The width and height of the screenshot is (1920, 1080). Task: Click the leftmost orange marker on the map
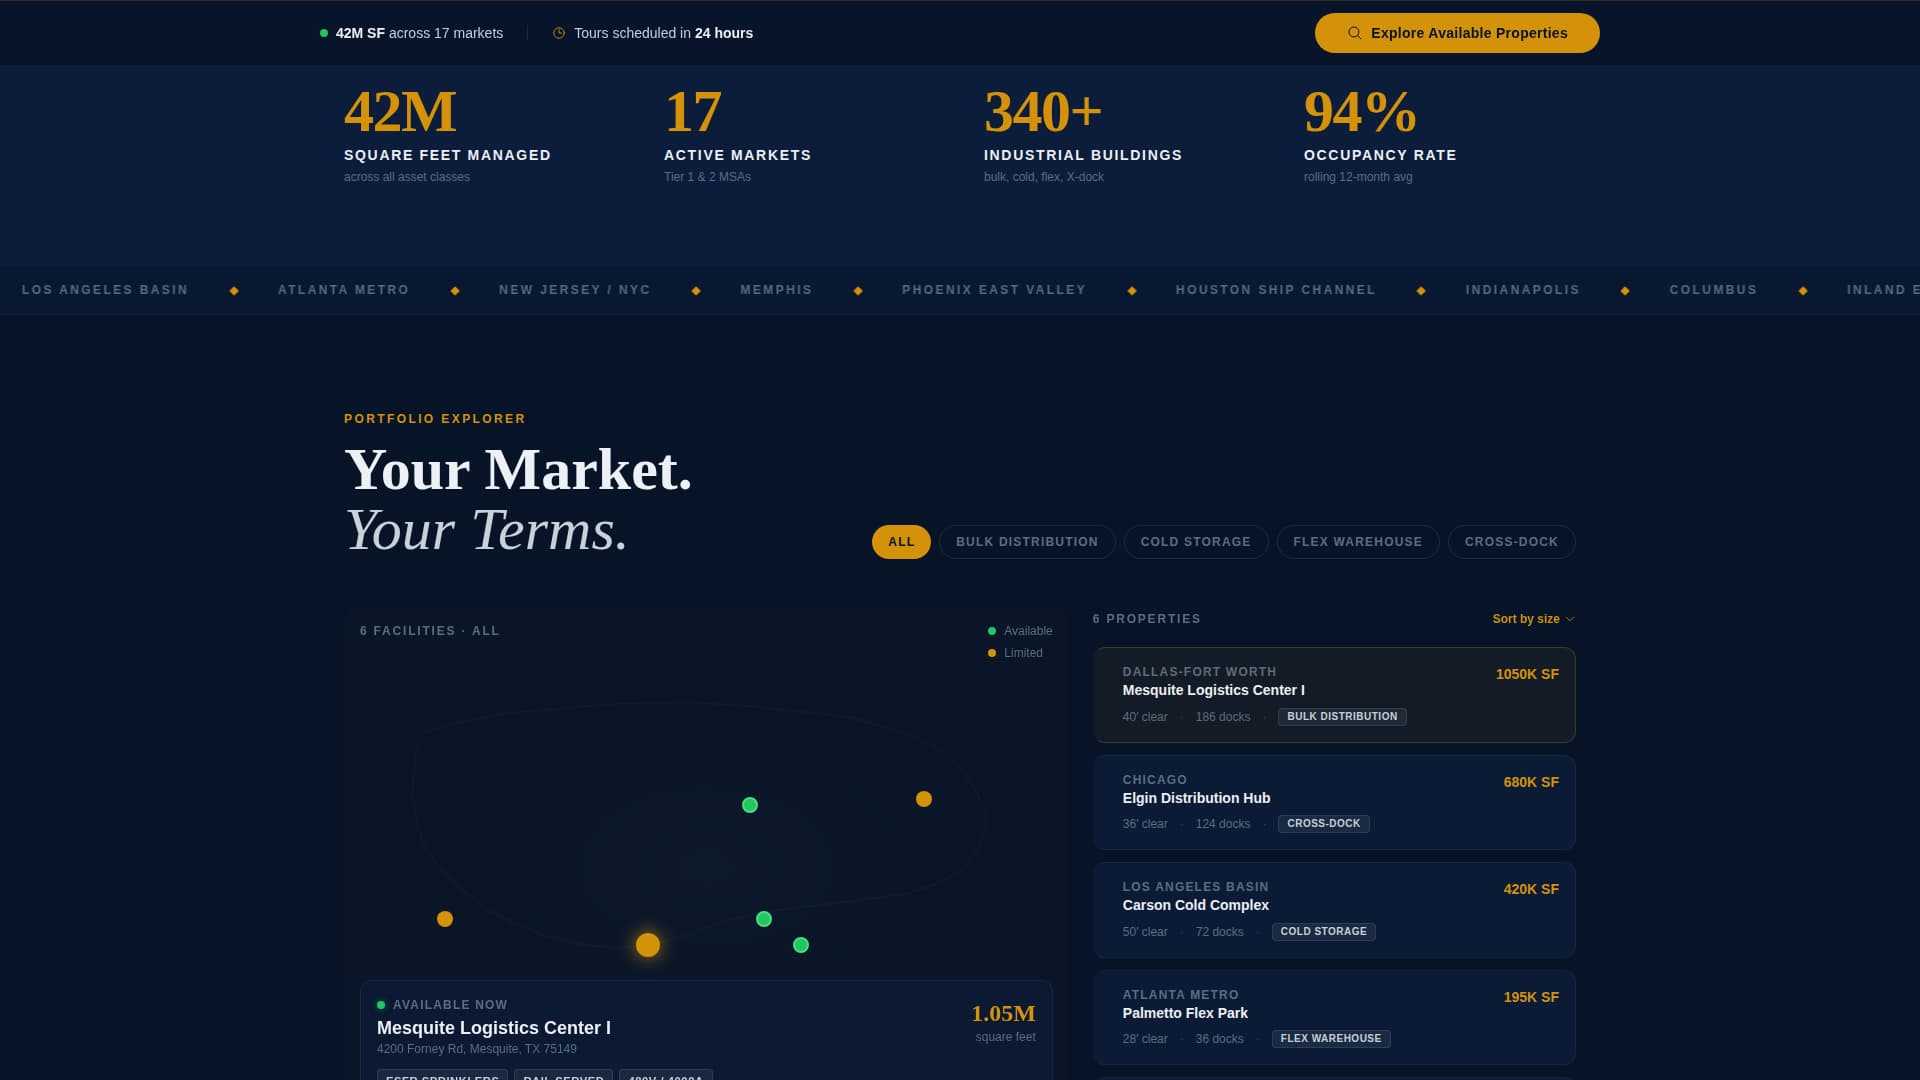(444, 918)
